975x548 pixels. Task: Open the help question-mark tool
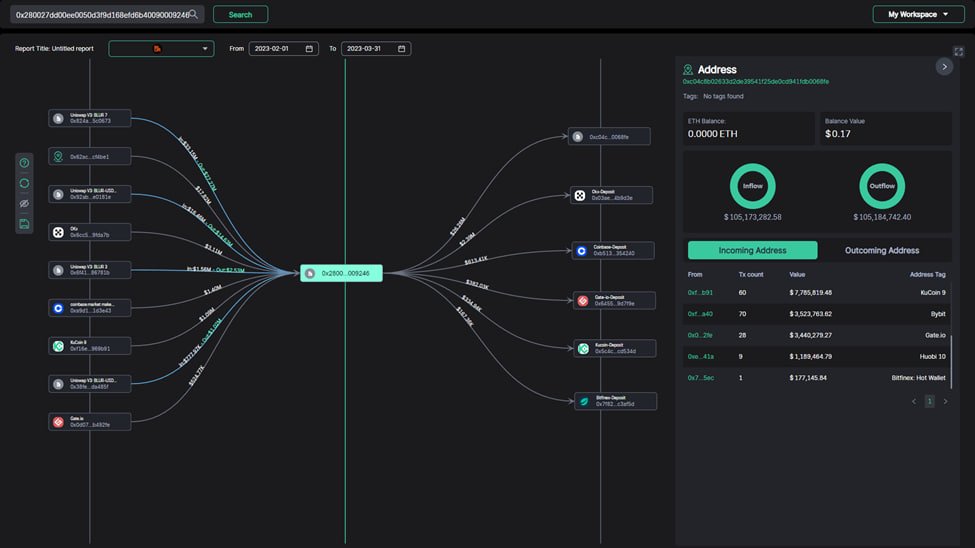(24, 163)
